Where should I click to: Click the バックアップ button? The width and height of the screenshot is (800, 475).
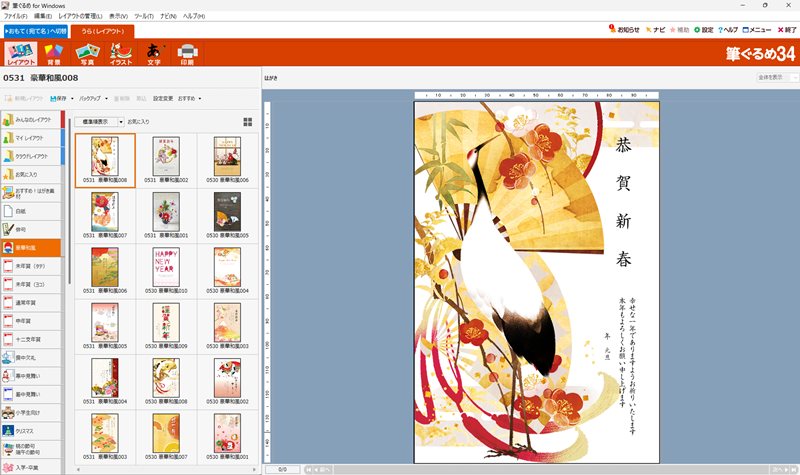click(x=90, y=98)
